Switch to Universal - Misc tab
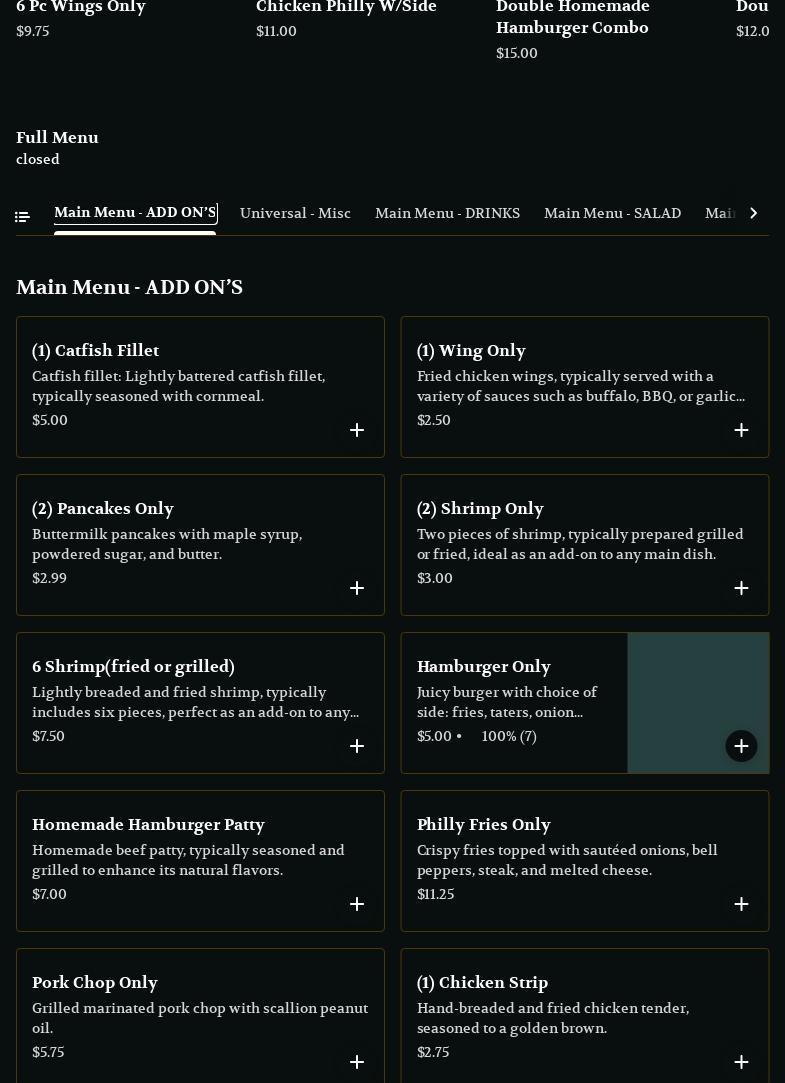 [x=295, y=214]
